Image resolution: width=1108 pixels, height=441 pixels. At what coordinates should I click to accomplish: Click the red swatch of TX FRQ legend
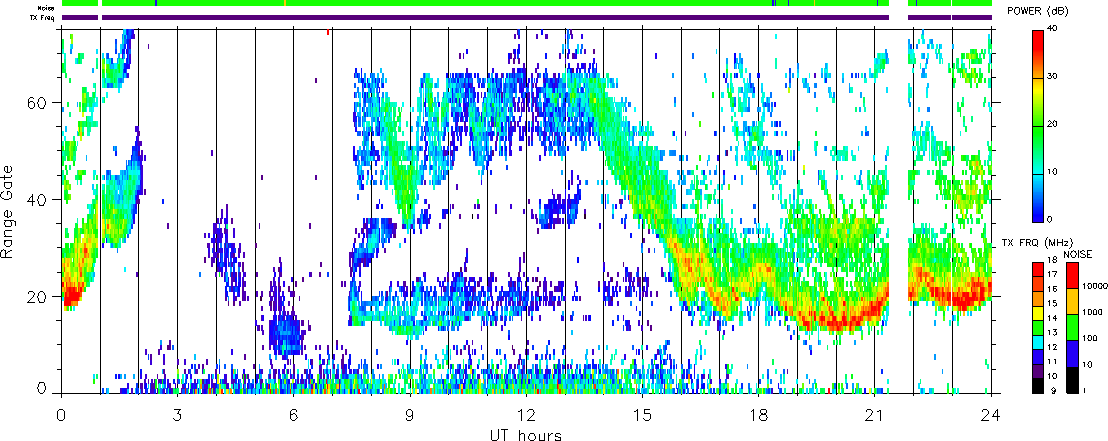coord(1038,269)
